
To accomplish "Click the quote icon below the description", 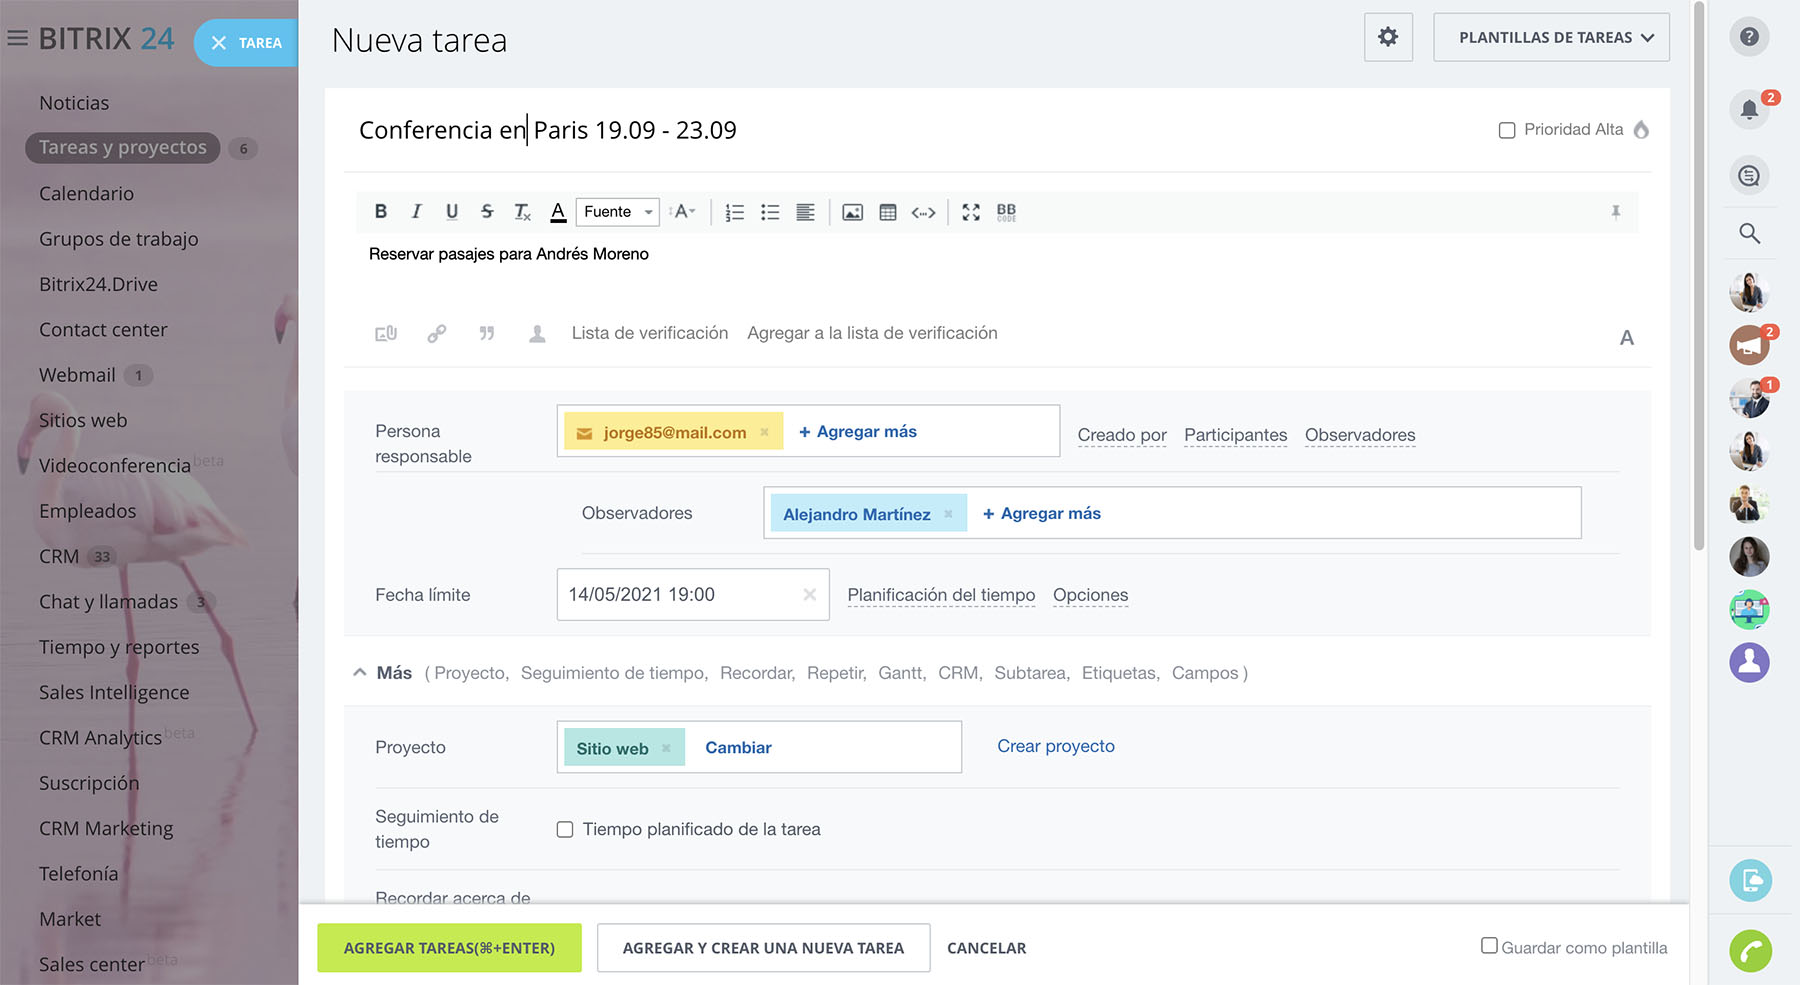I will pos(487,334).
